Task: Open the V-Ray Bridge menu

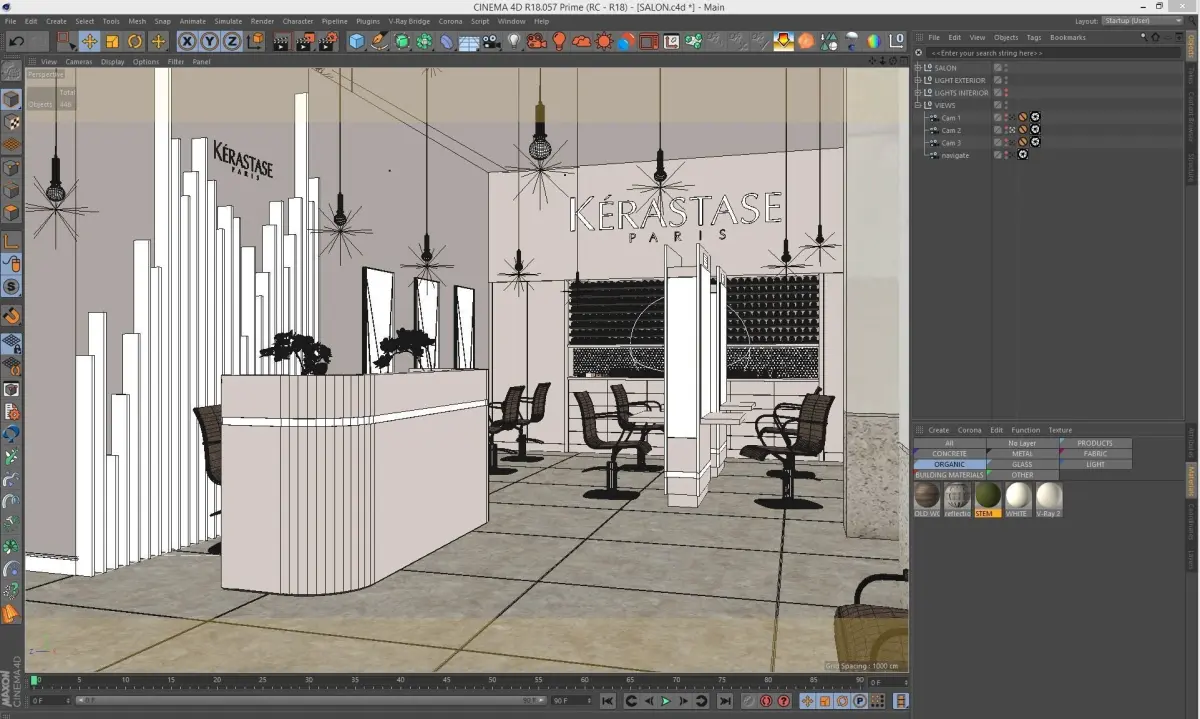Action: [409, 21]
